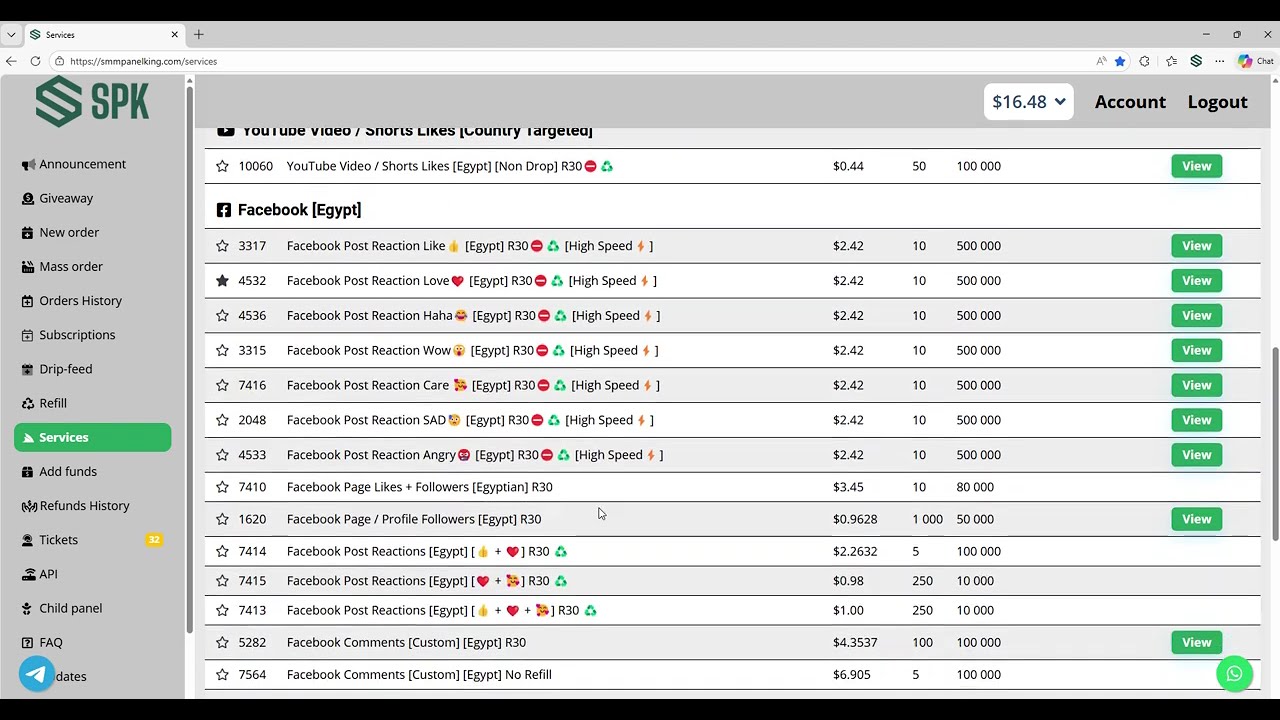Open the WhatsApp floating chat icon
This screenshot has width=1280, height=720.
(x=1234, y=674)
